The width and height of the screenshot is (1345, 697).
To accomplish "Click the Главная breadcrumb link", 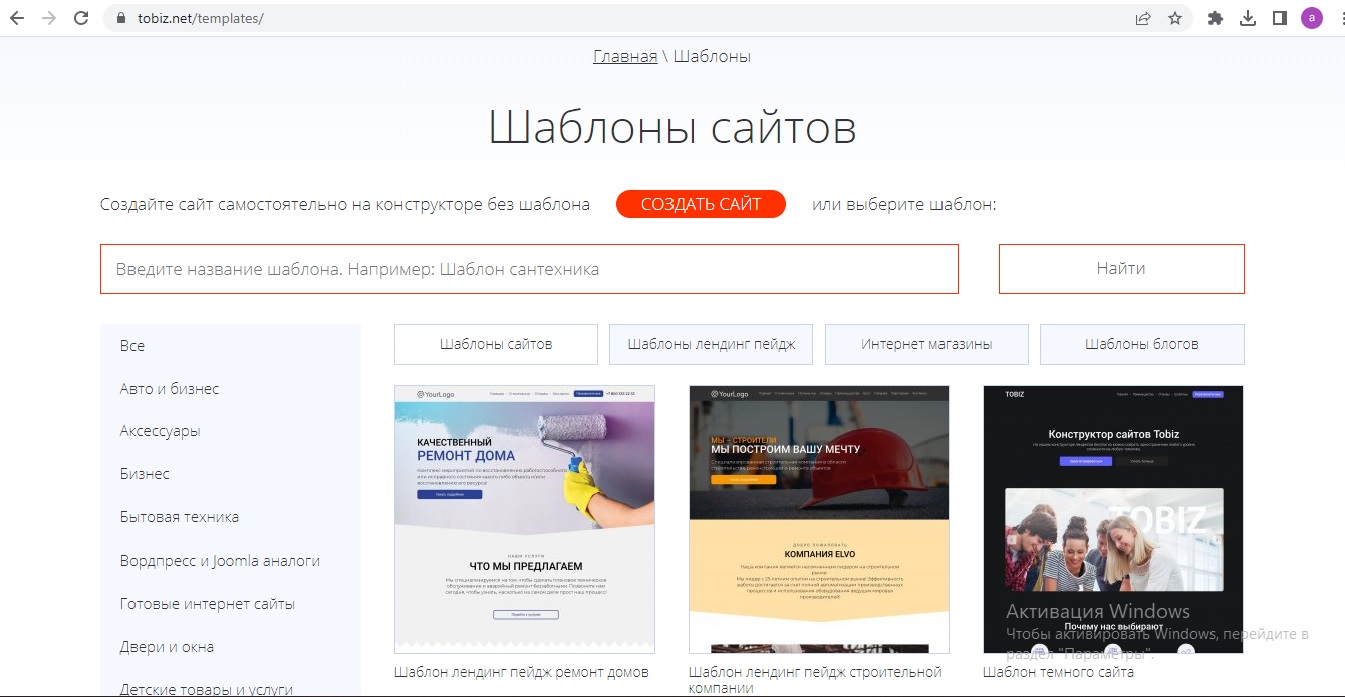I will (625, 56).
